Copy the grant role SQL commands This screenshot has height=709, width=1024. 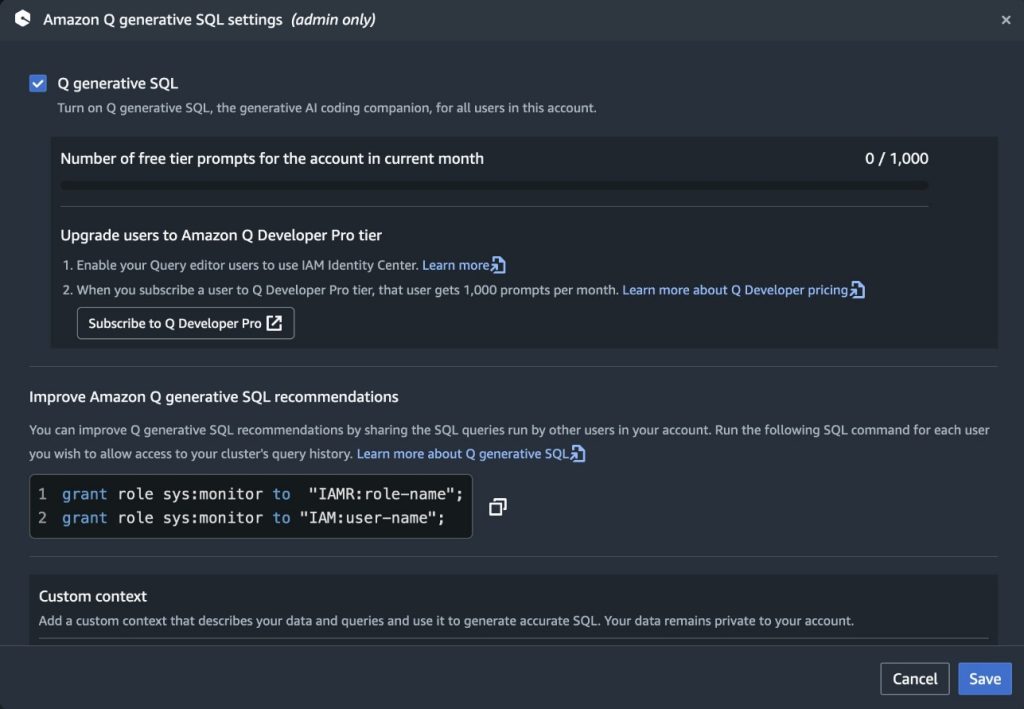[x=498, y=507]
